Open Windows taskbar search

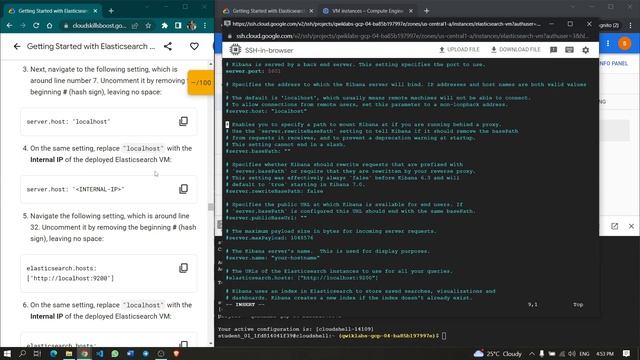(x=22, y=353)
